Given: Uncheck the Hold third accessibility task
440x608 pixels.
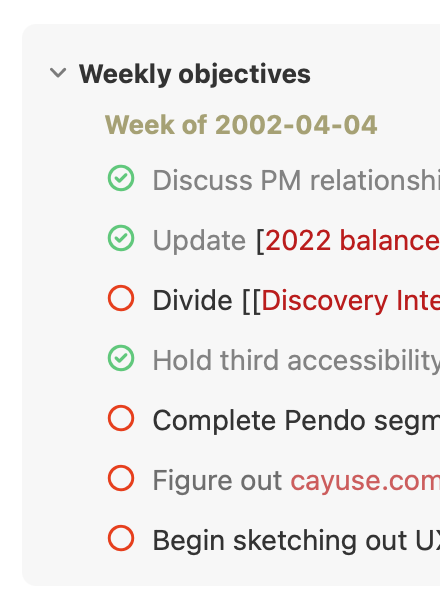Looking at the screenshot, I should (121, 358).
